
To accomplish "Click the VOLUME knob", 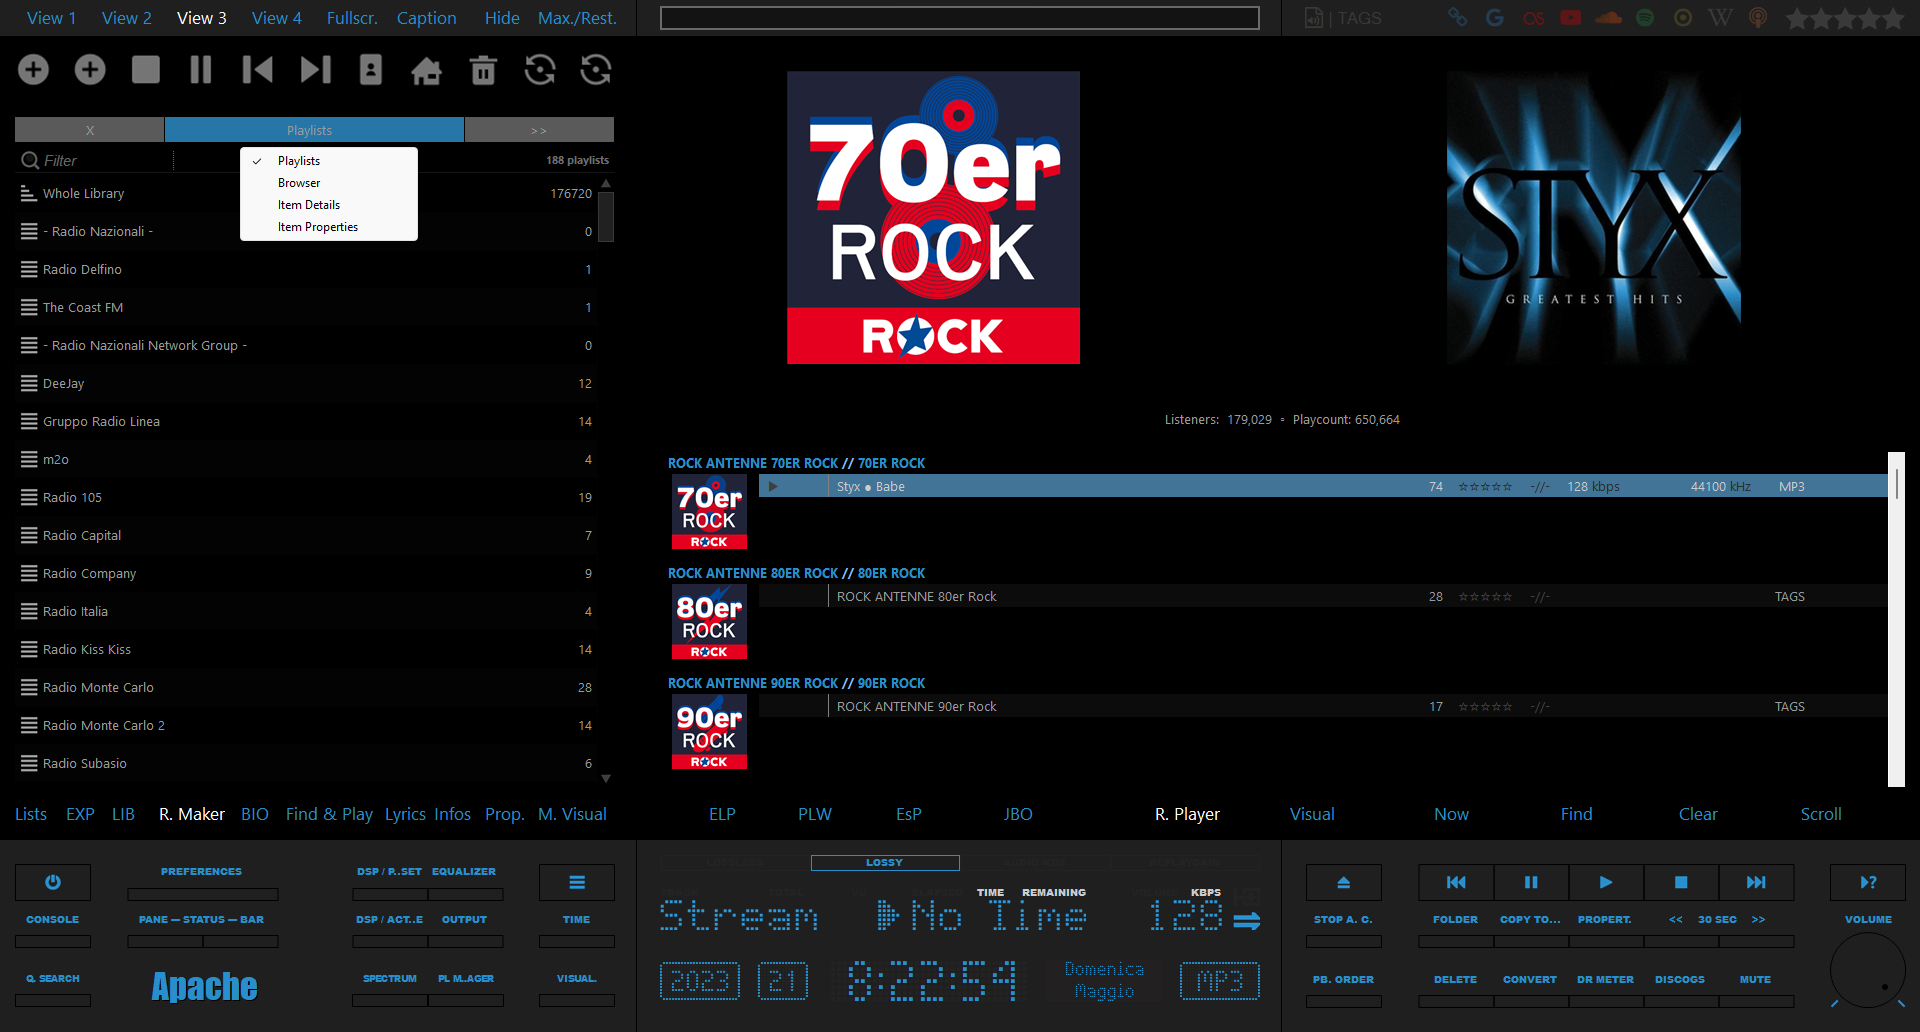I will 1868,970.
